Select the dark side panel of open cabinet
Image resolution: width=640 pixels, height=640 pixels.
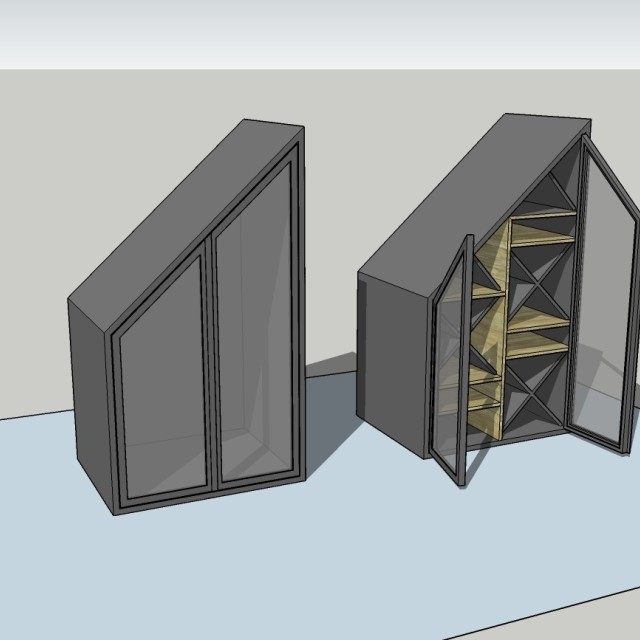[x=394, y=363]
